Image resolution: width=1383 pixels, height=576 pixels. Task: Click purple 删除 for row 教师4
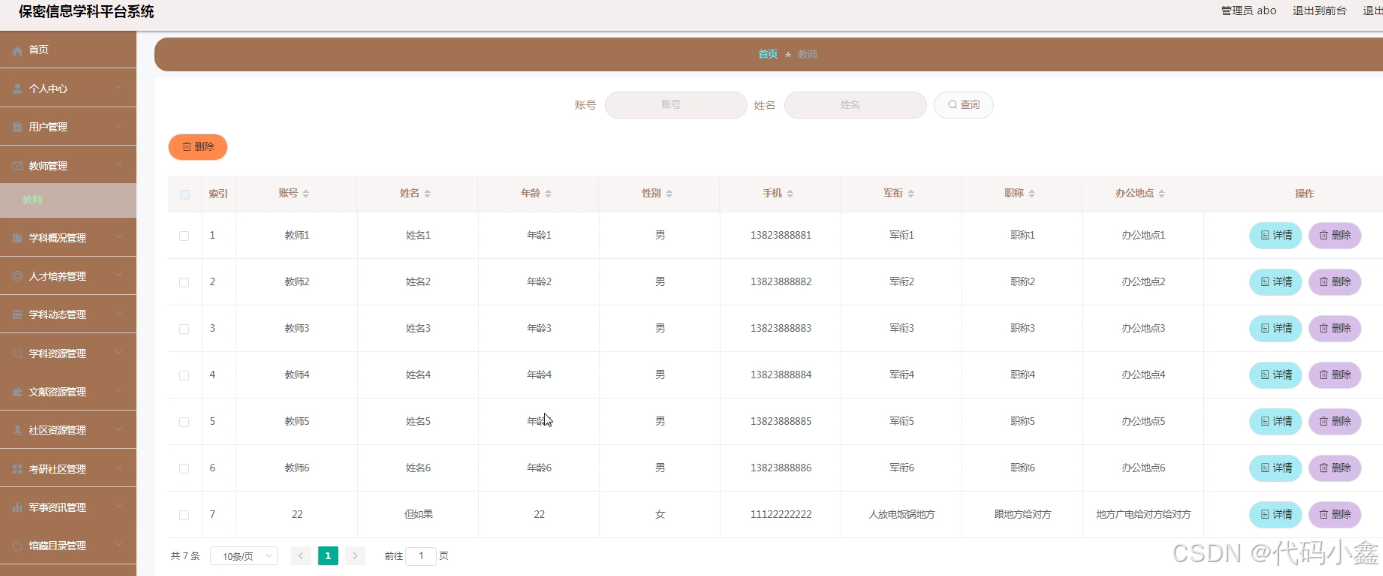click(x=1335, y=375)
